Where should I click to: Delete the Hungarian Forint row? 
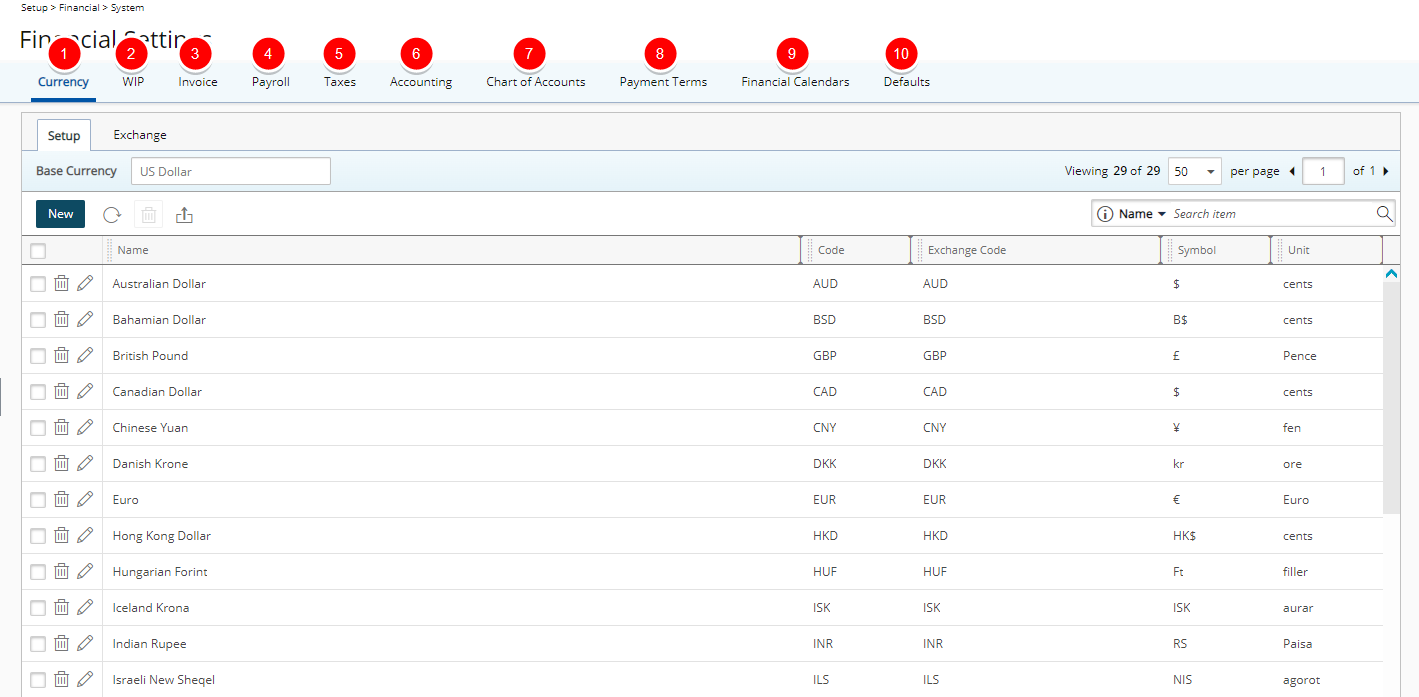[61, 571]
